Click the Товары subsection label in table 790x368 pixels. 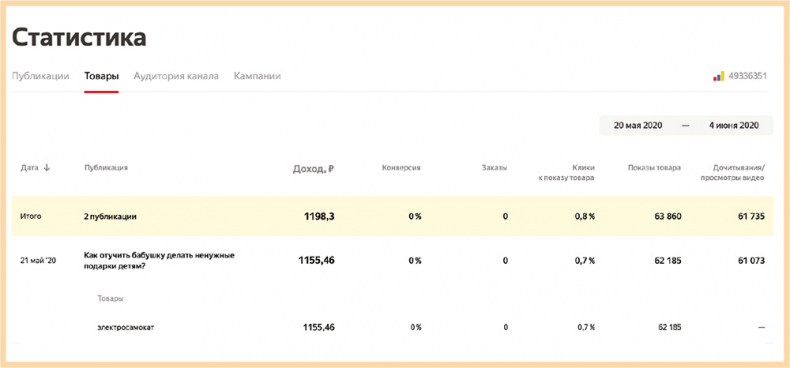click(110, 298)
